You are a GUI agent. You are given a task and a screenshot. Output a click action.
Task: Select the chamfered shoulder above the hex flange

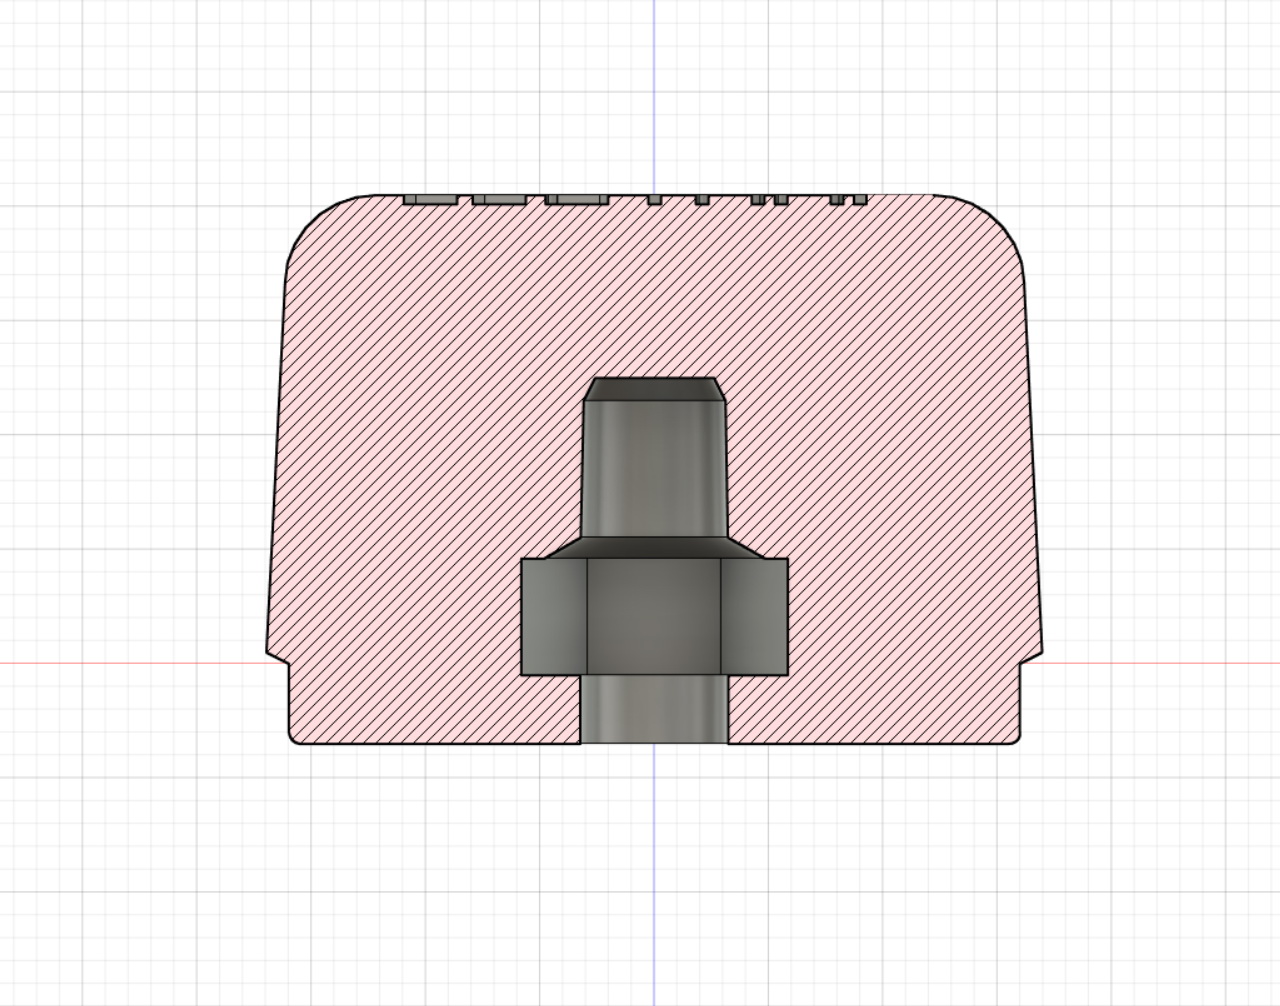point(655,552)
